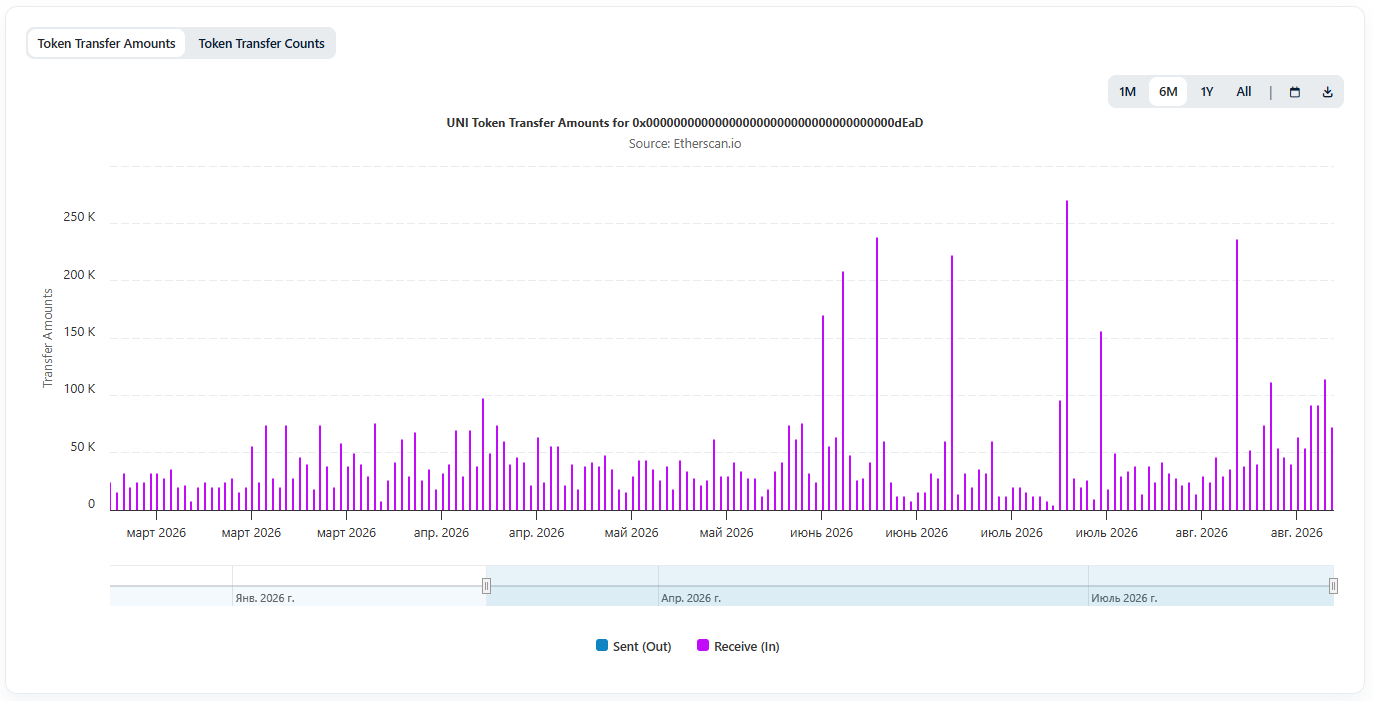Click the tallest bar above 250 K
The image size is (1373, 701).
click(x=1067, y=355)
